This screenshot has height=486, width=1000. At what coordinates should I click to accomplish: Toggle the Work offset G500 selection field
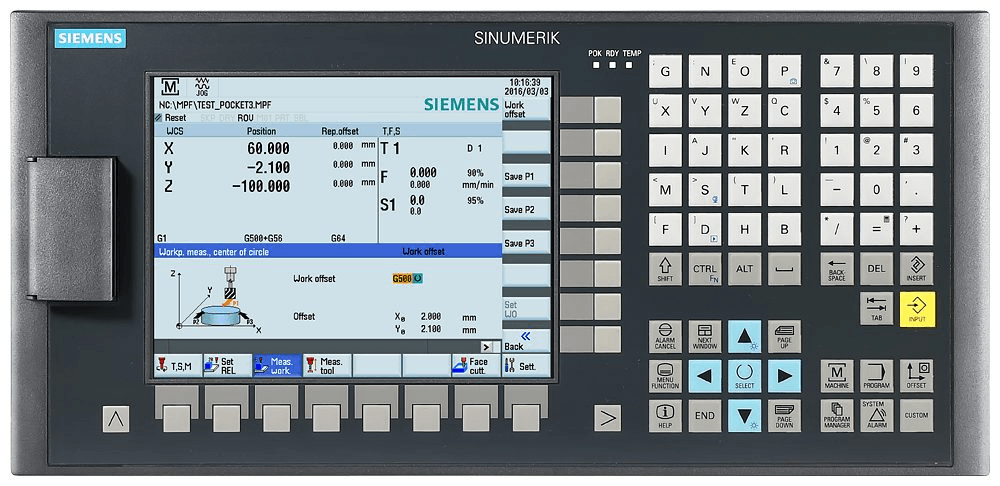click(x=408, y=279)
